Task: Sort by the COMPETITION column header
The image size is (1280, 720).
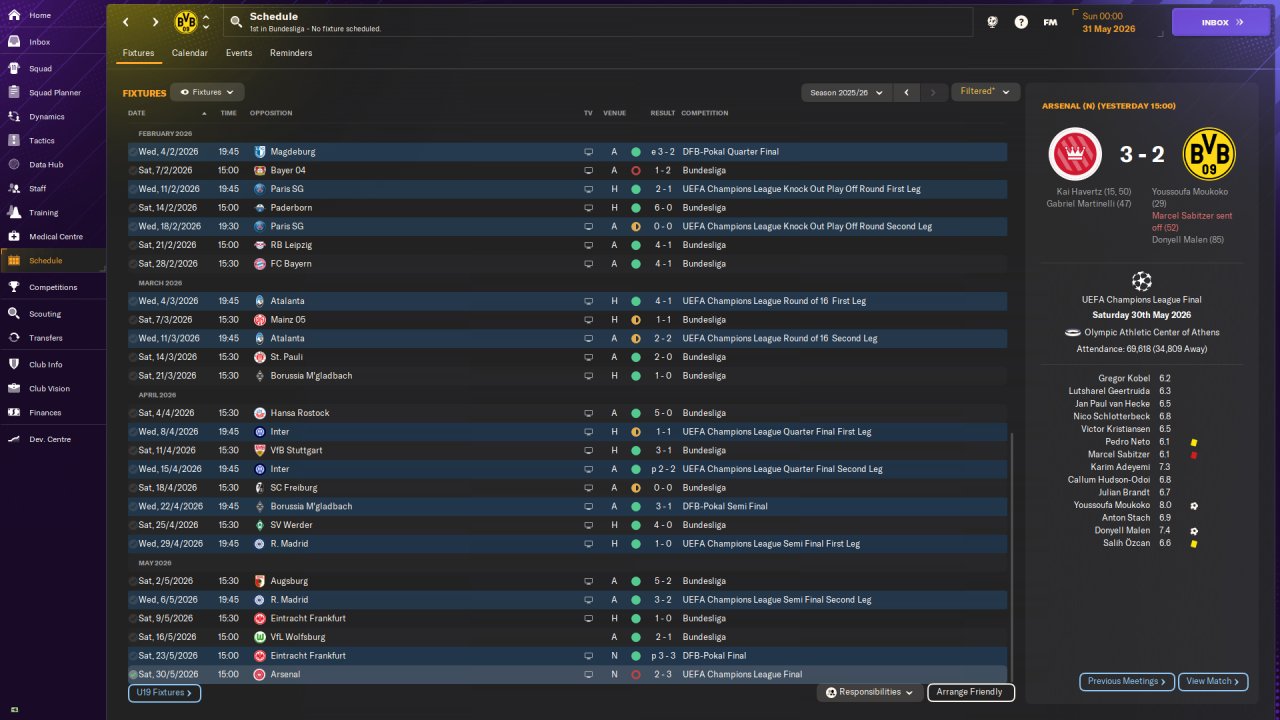Action: tap(705, 113)
